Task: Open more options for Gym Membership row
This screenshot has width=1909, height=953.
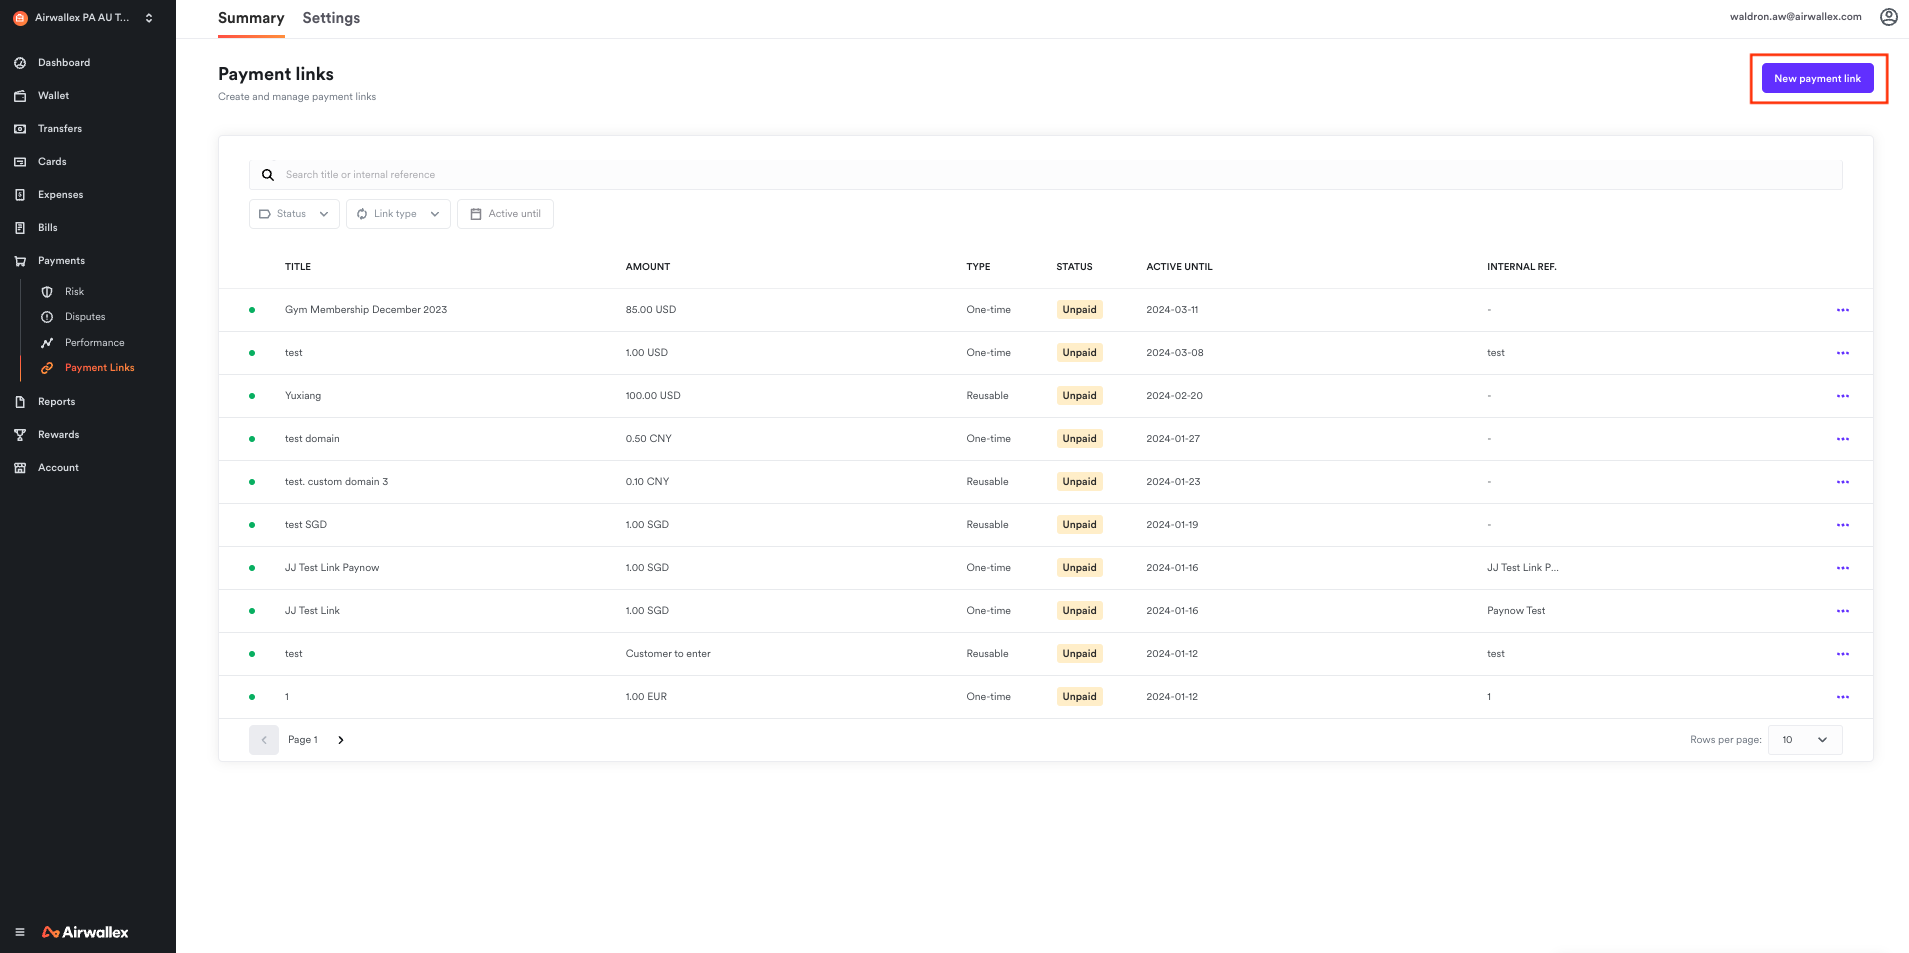Action: 1842,310
